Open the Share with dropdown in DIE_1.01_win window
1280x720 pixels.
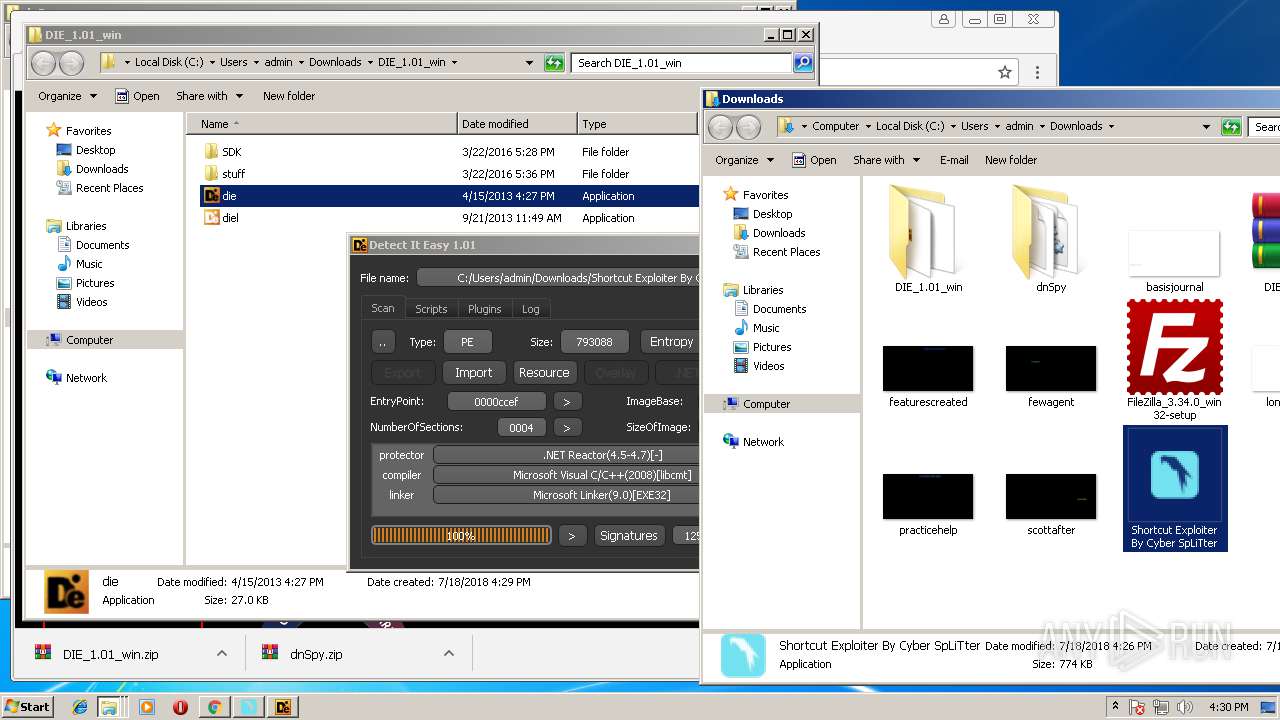tap(209, 96)
